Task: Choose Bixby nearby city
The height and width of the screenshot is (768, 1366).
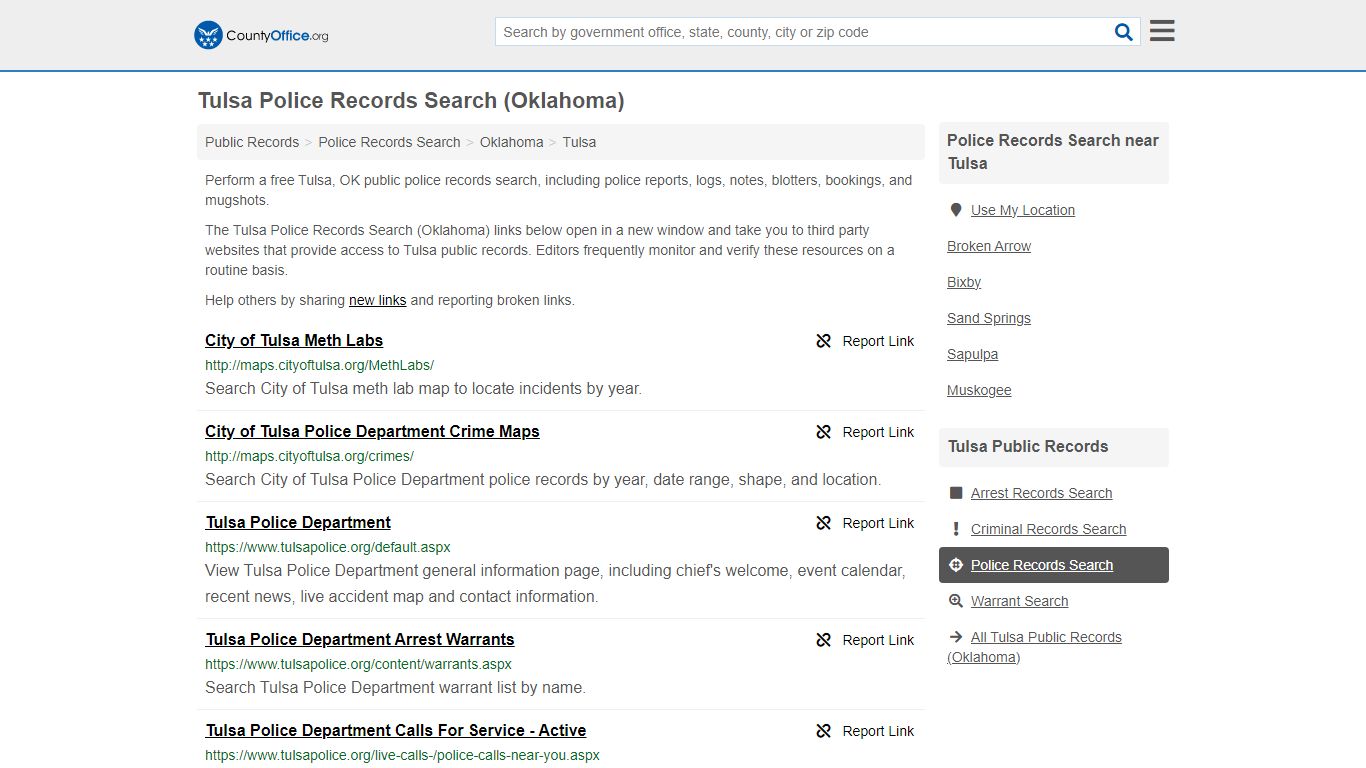Action: pos(964,282)
